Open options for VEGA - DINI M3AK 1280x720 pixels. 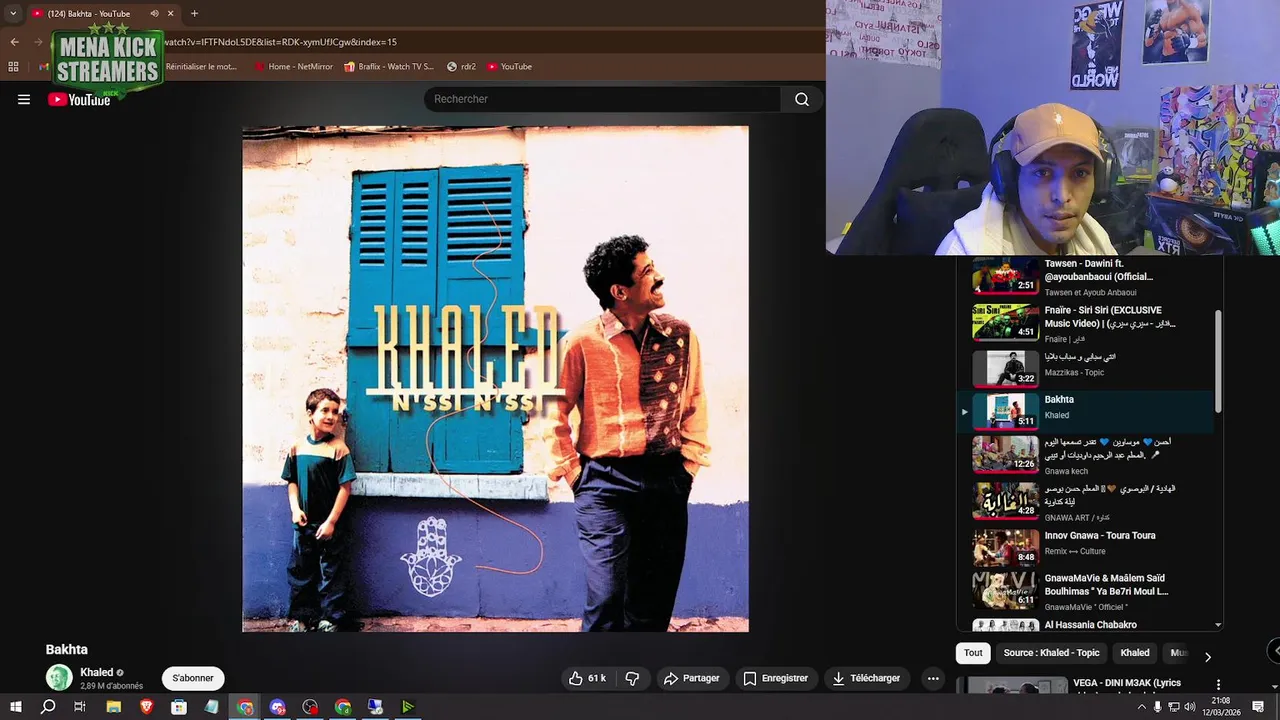pyautogui.click(x=1218, y=686)
